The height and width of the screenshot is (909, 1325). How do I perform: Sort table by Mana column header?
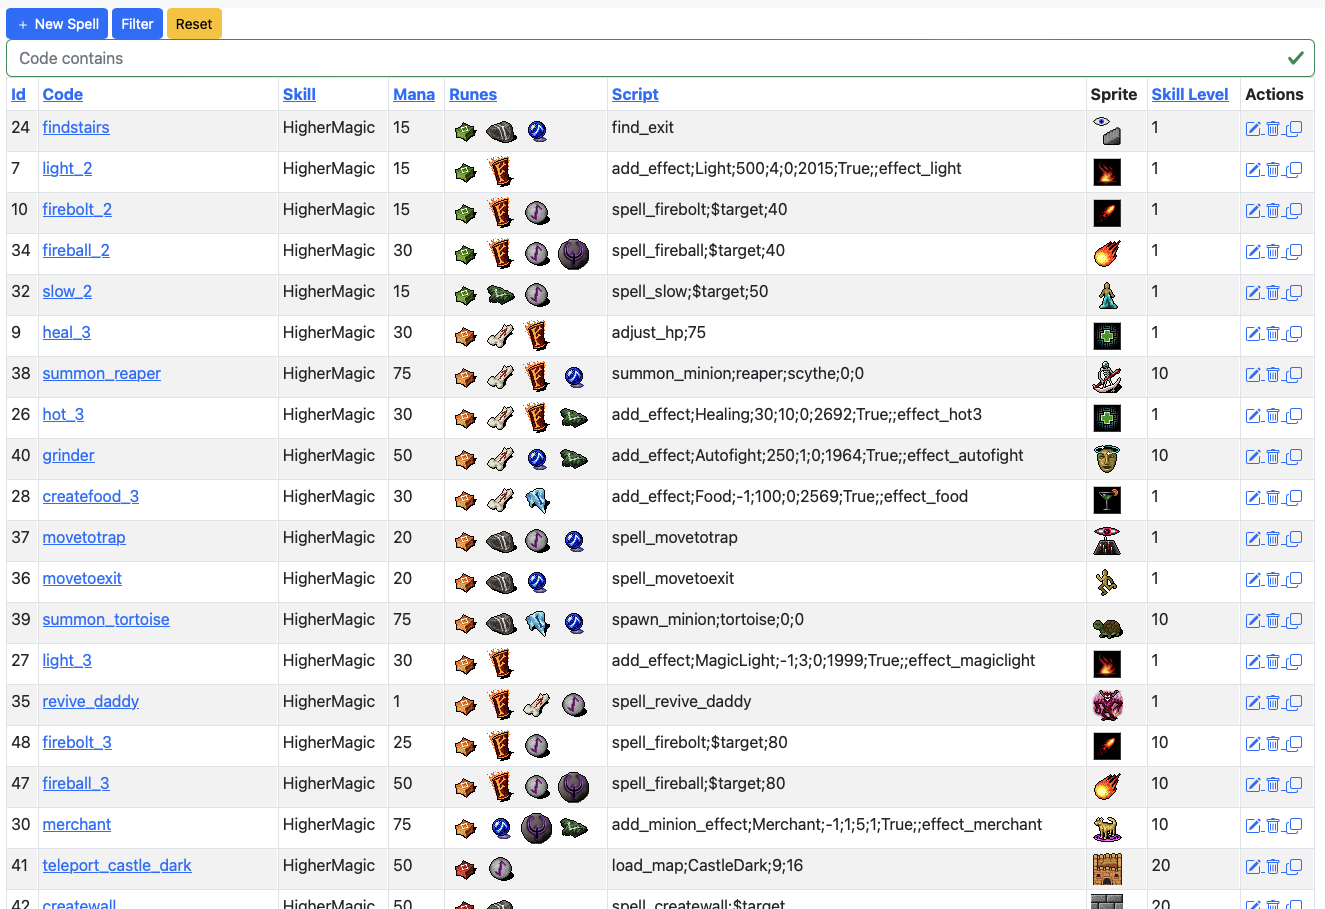coord(414,94)
